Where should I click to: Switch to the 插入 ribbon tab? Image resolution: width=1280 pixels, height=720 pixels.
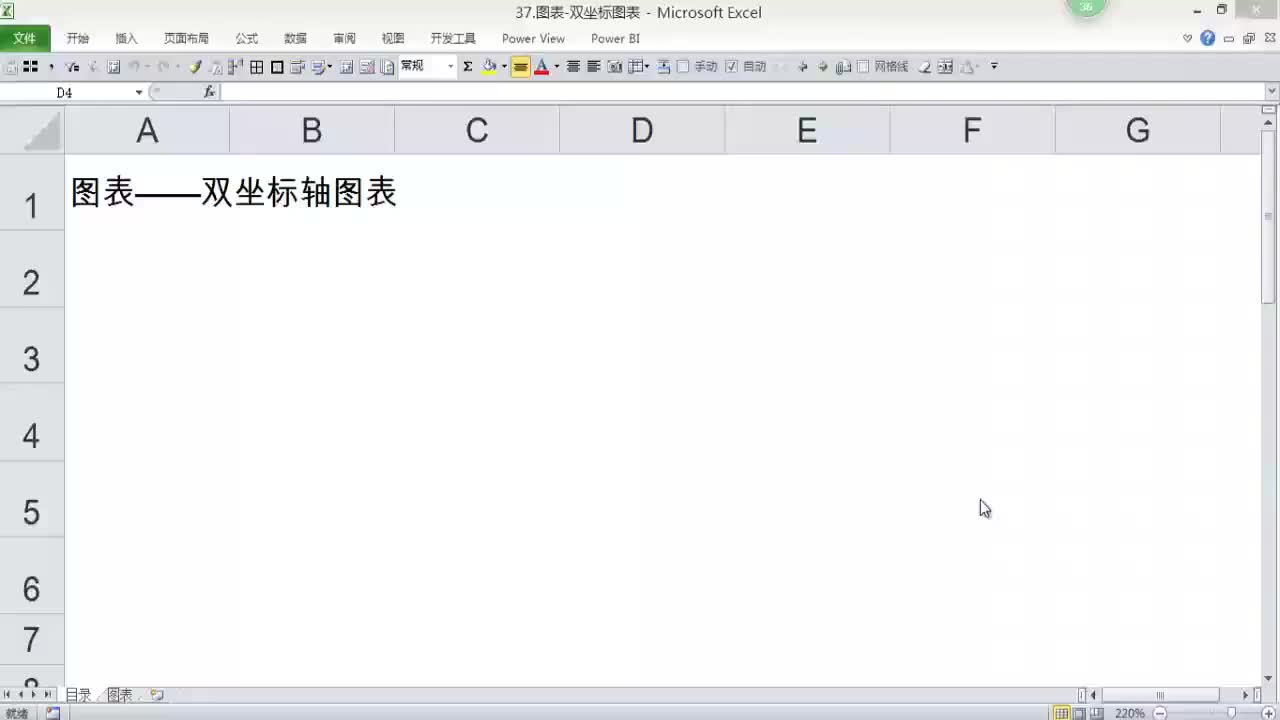(x=127, y=38)
